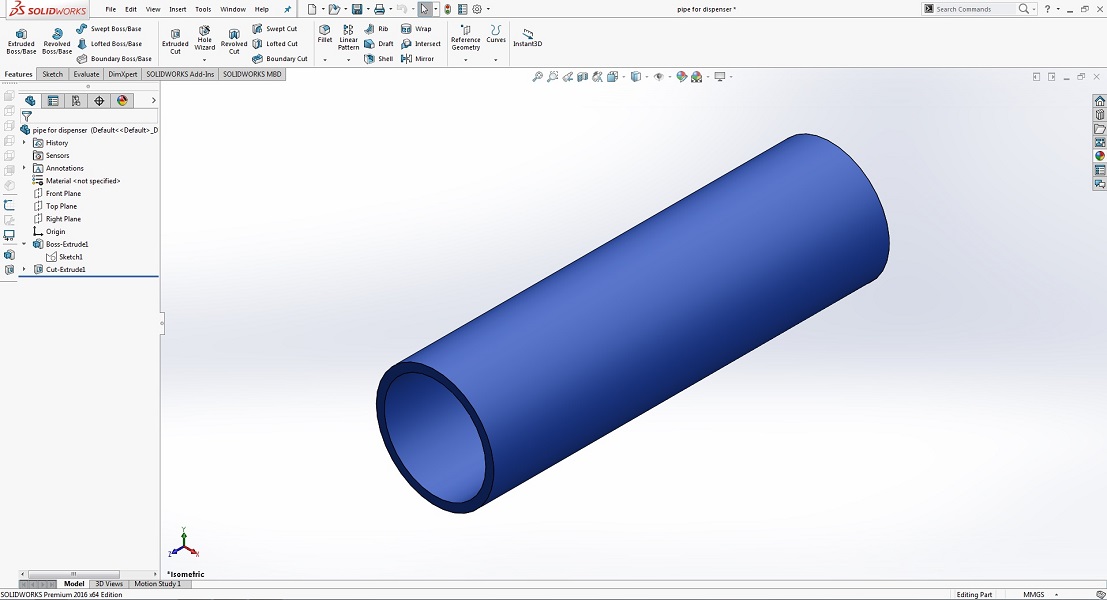Collapse the Boss-Extrude1 feature

[x=24, y=244]
